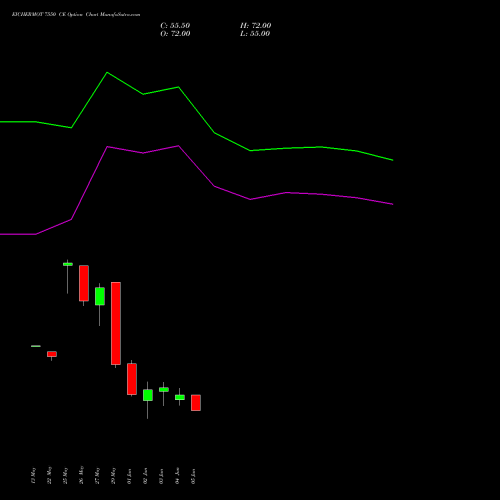Click the closing price value C: 55.50
Viewport: 500px width, 500px height.
pyautogui.click(x=175, y=26)
